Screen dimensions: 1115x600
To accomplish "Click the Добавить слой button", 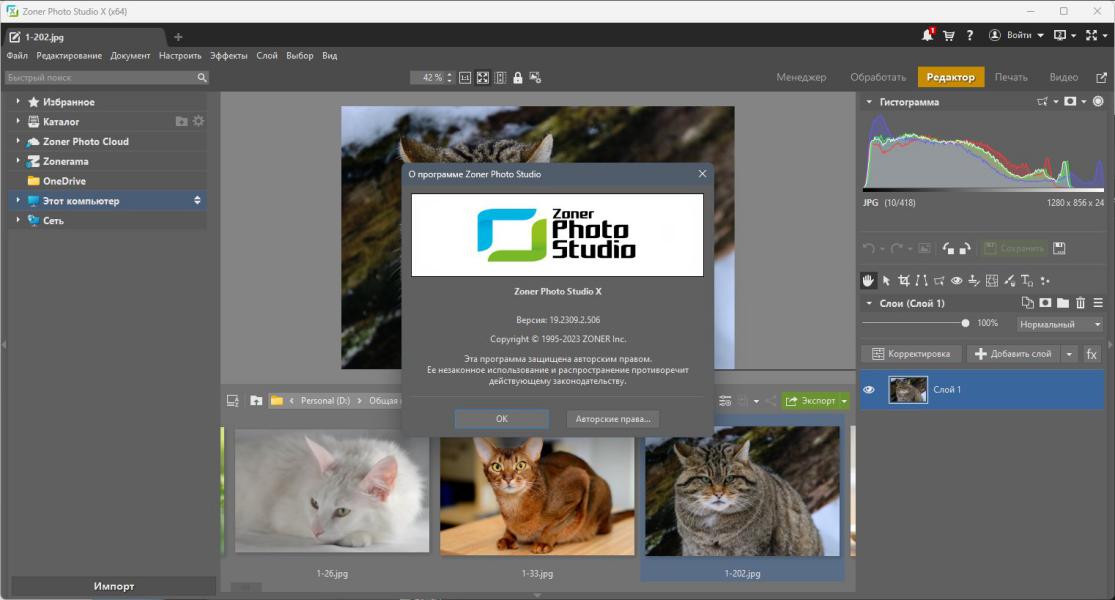I will [1013, 354].
